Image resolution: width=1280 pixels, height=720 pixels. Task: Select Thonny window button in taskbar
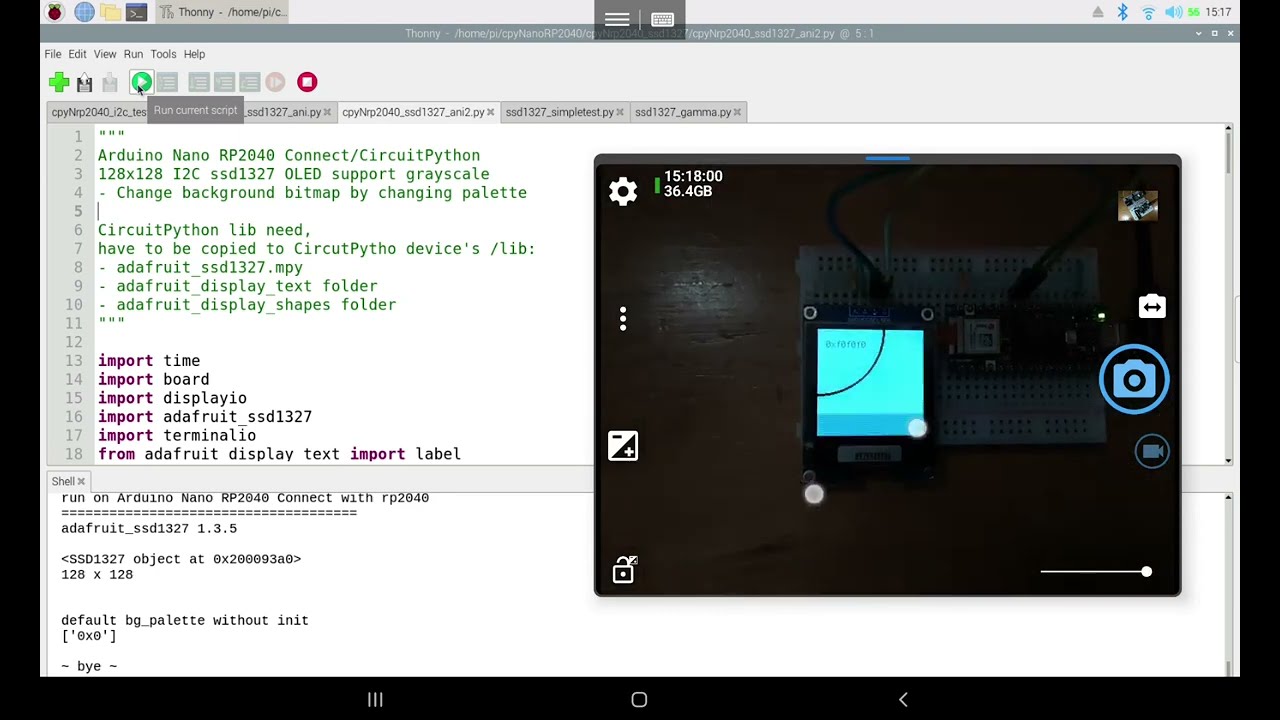[x=222, y=12]
